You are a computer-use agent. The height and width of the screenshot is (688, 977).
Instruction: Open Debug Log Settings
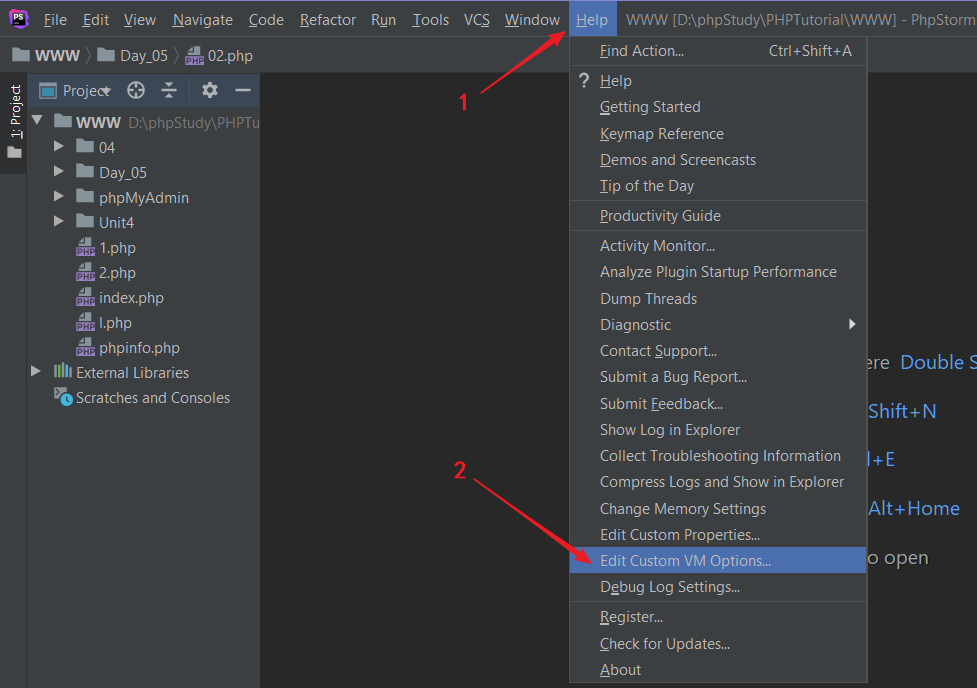[718, 587]
